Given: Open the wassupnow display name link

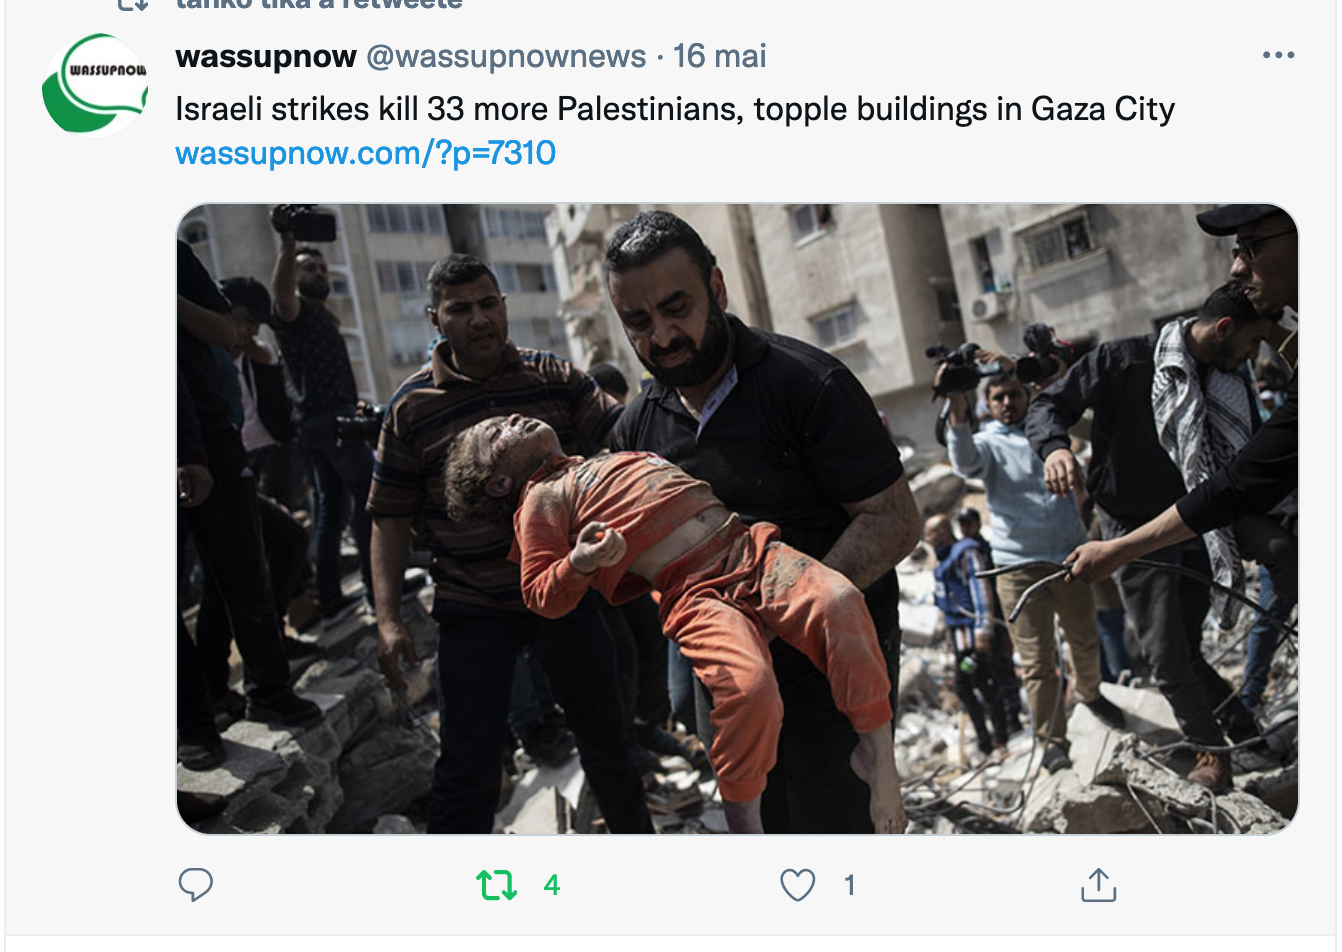Looking at the screenshot, I should (x=266, y=56).
